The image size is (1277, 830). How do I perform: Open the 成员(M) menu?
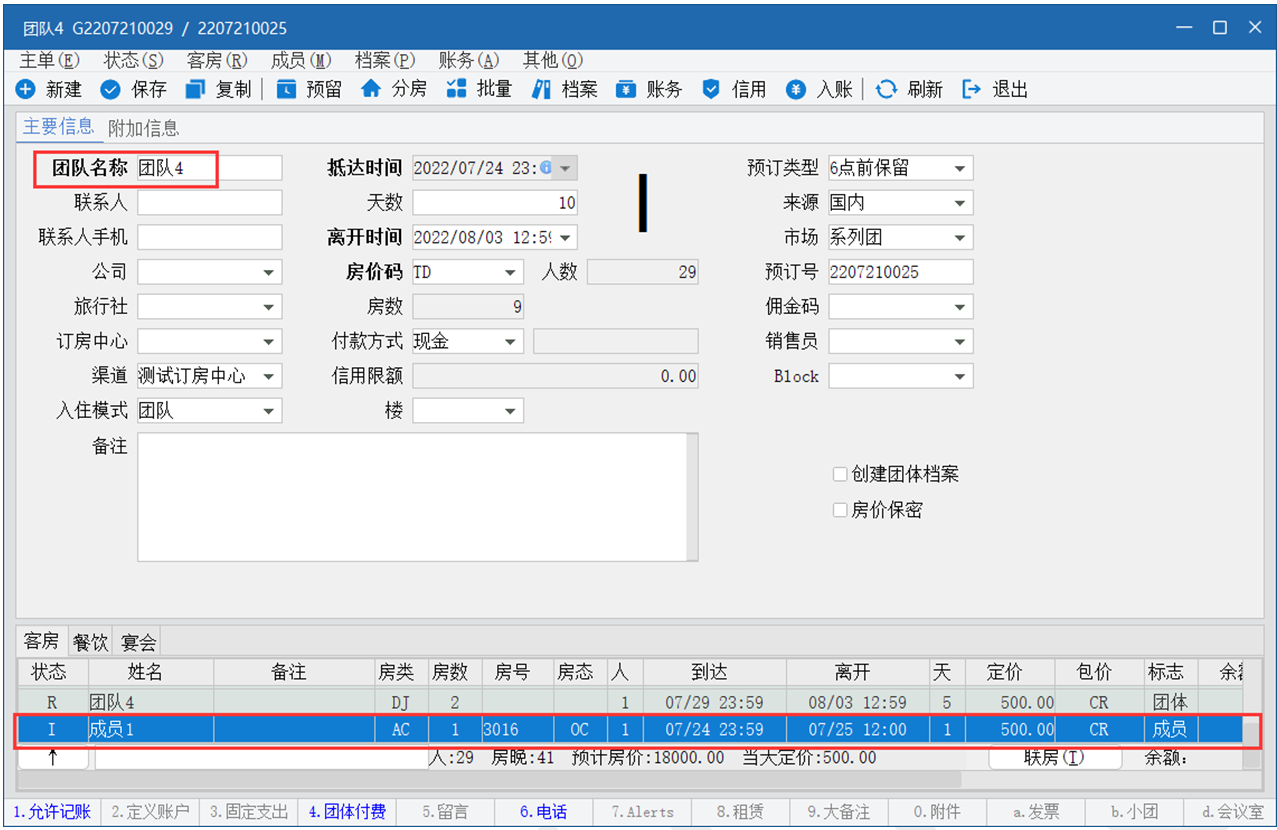point(301,60)
